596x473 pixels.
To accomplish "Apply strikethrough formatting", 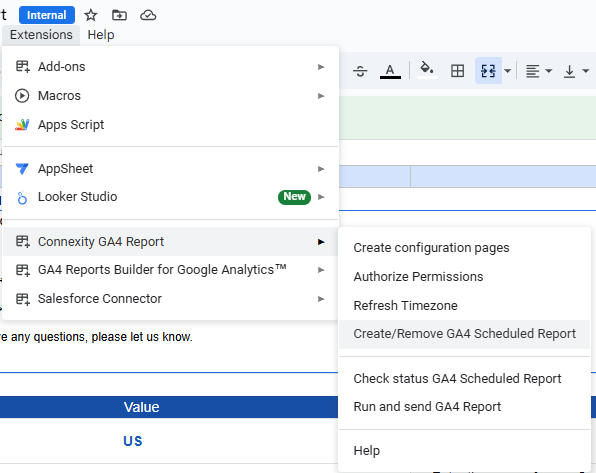I will 360,71.
